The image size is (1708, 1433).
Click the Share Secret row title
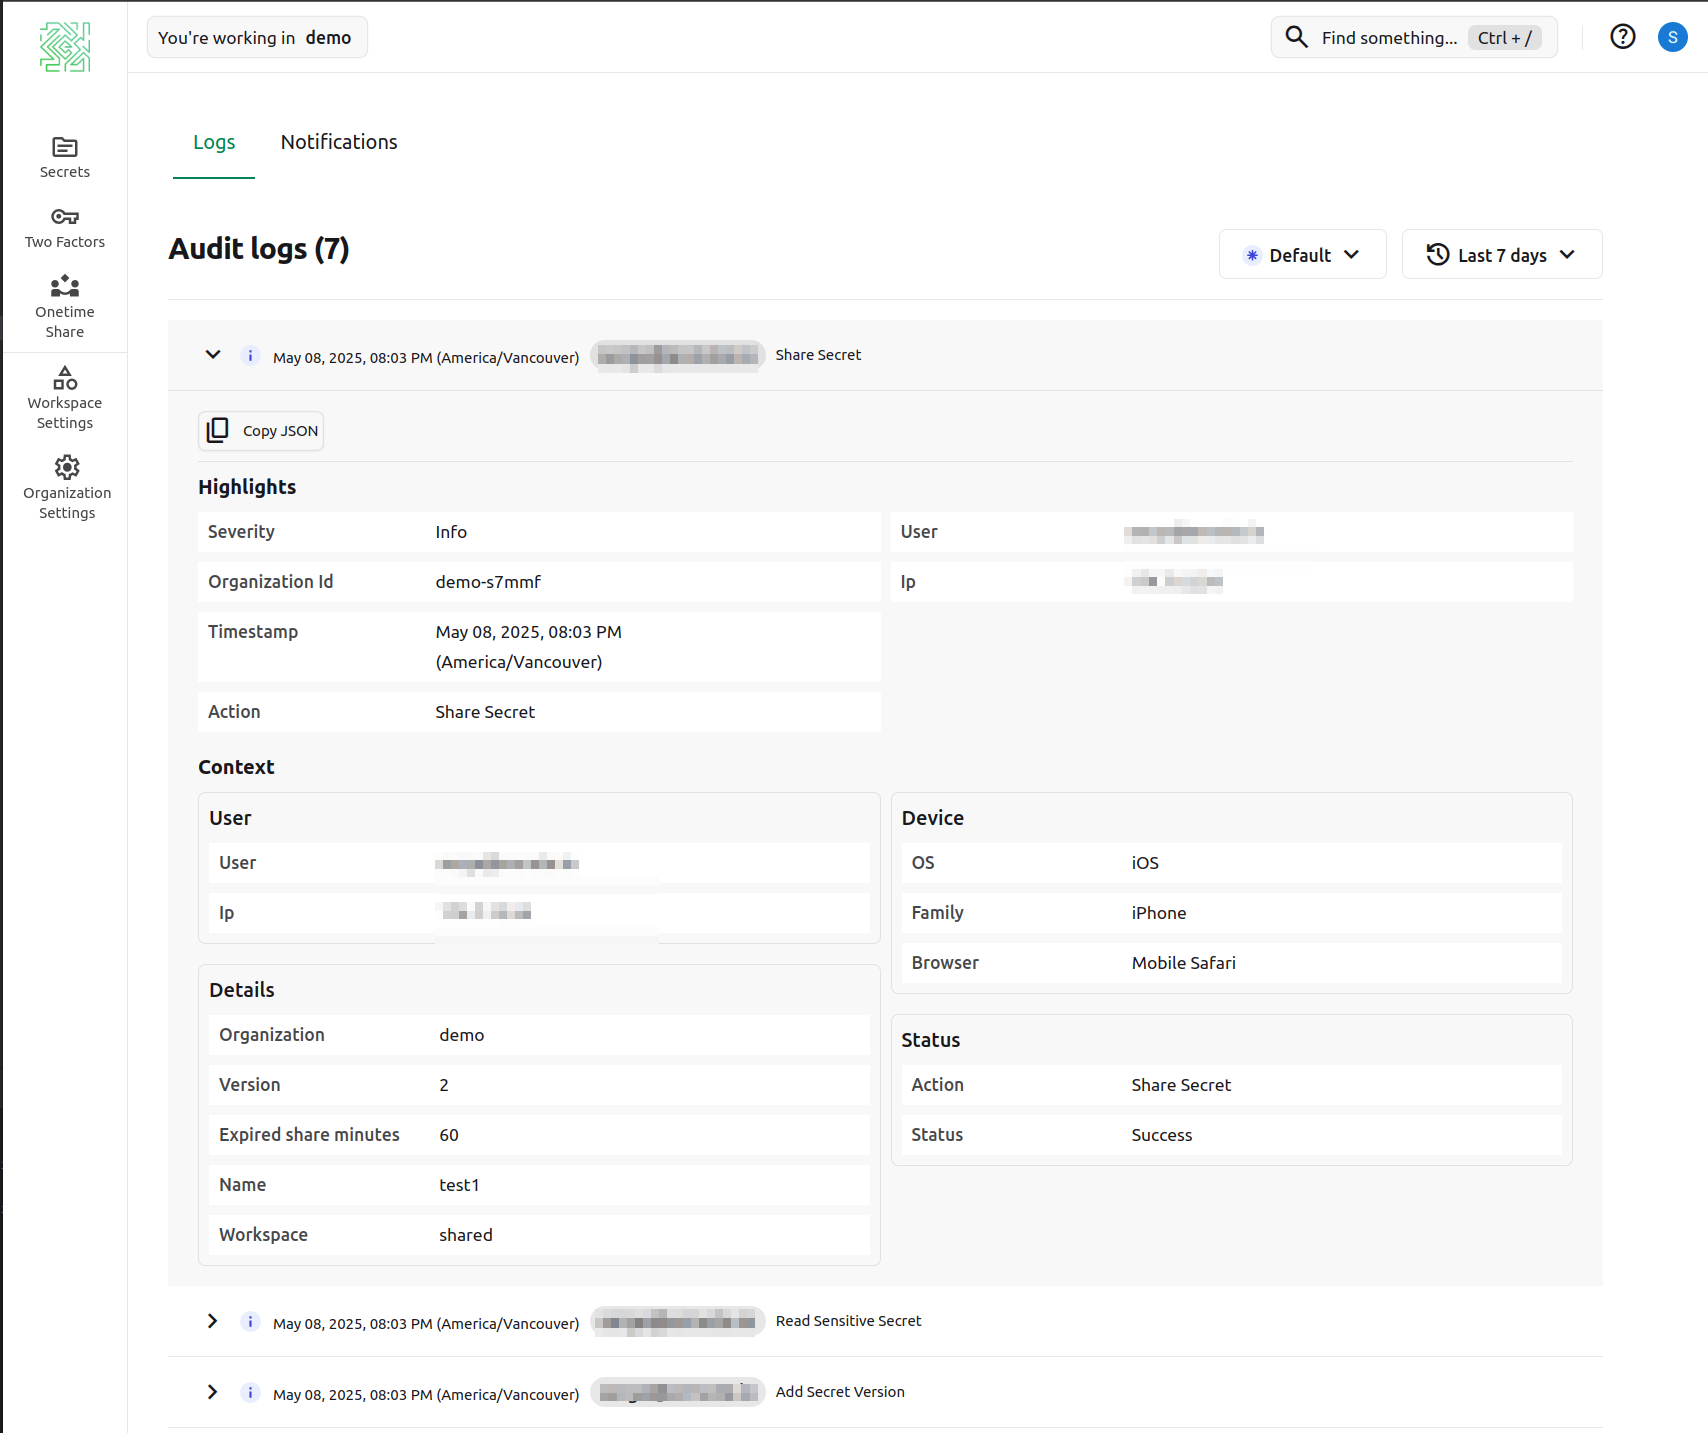tap(818, 355)
